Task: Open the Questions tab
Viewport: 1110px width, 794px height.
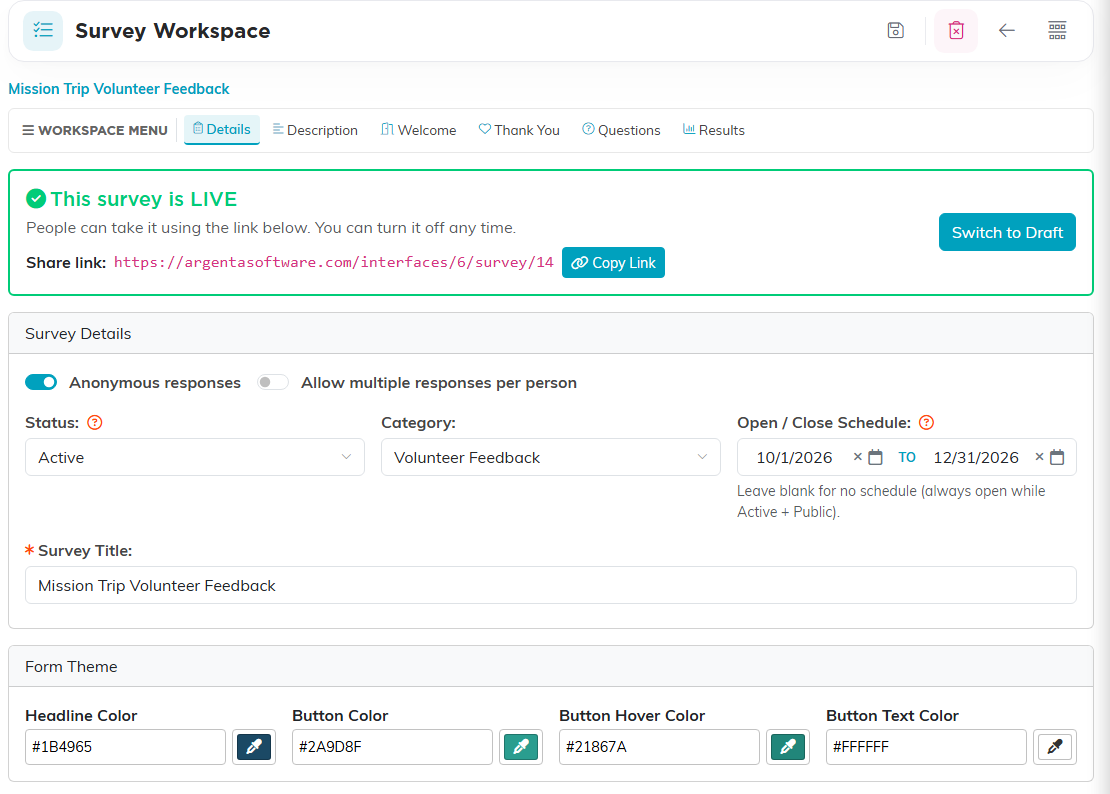Action: point(621,130)
